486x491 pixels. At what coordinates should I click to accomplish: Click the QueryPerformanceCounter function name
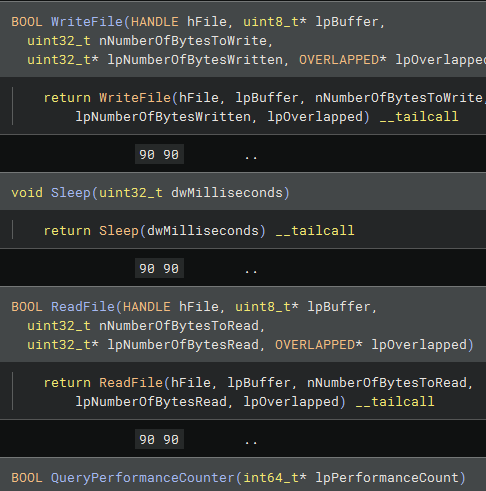(143, 478)
